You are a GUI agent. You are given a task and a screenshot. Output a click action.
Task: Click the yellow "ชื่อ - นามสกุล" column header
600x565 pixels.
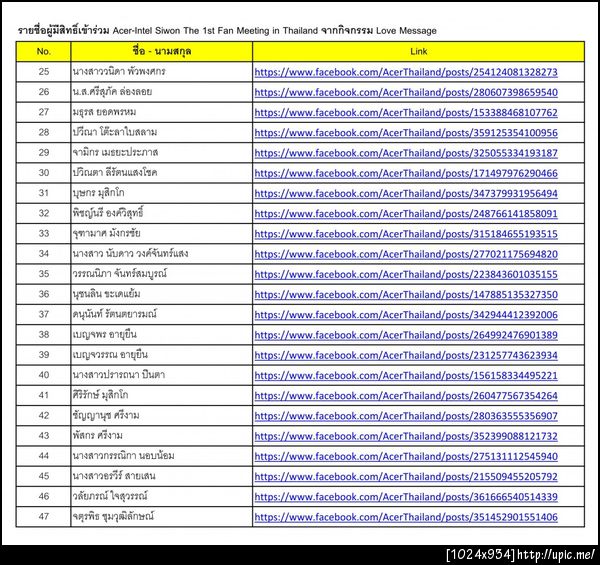click(161, 52)
